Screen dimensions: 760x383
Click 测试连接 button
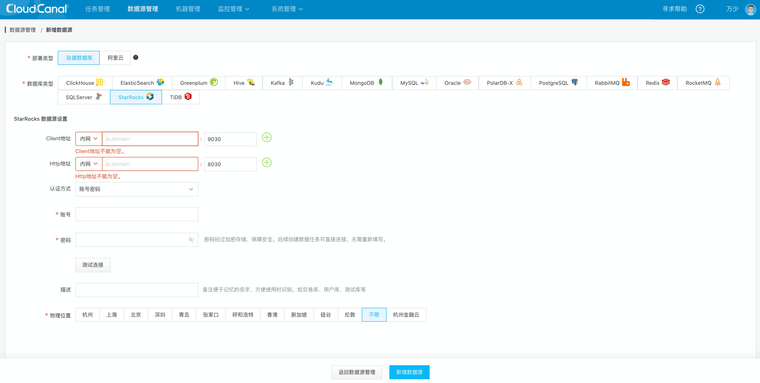pyautogui.click(x=93, y=265)
